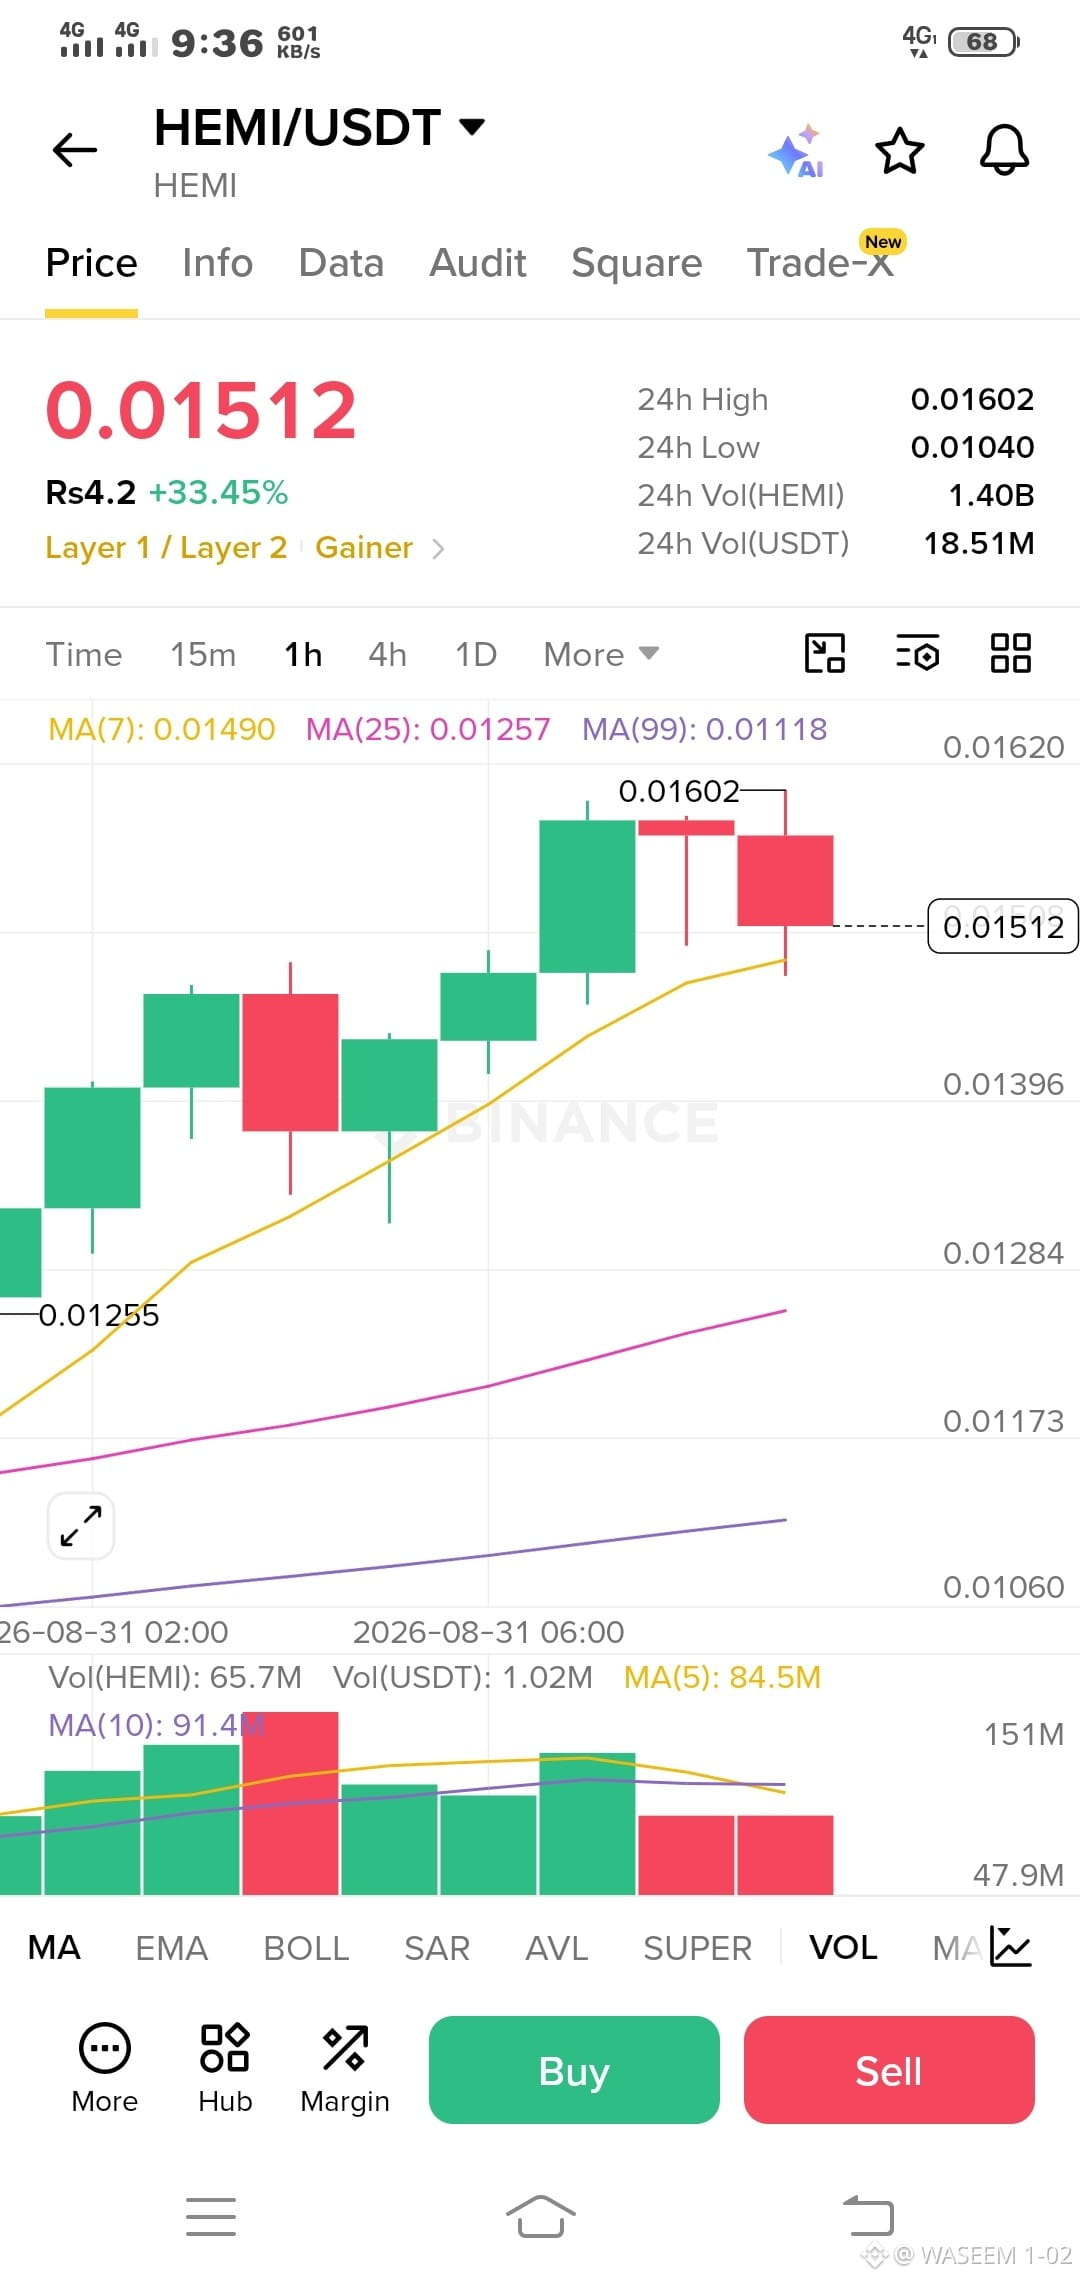Toggle the SAR indicator
The image size is (1080, 2280).
click(437, 1948)
